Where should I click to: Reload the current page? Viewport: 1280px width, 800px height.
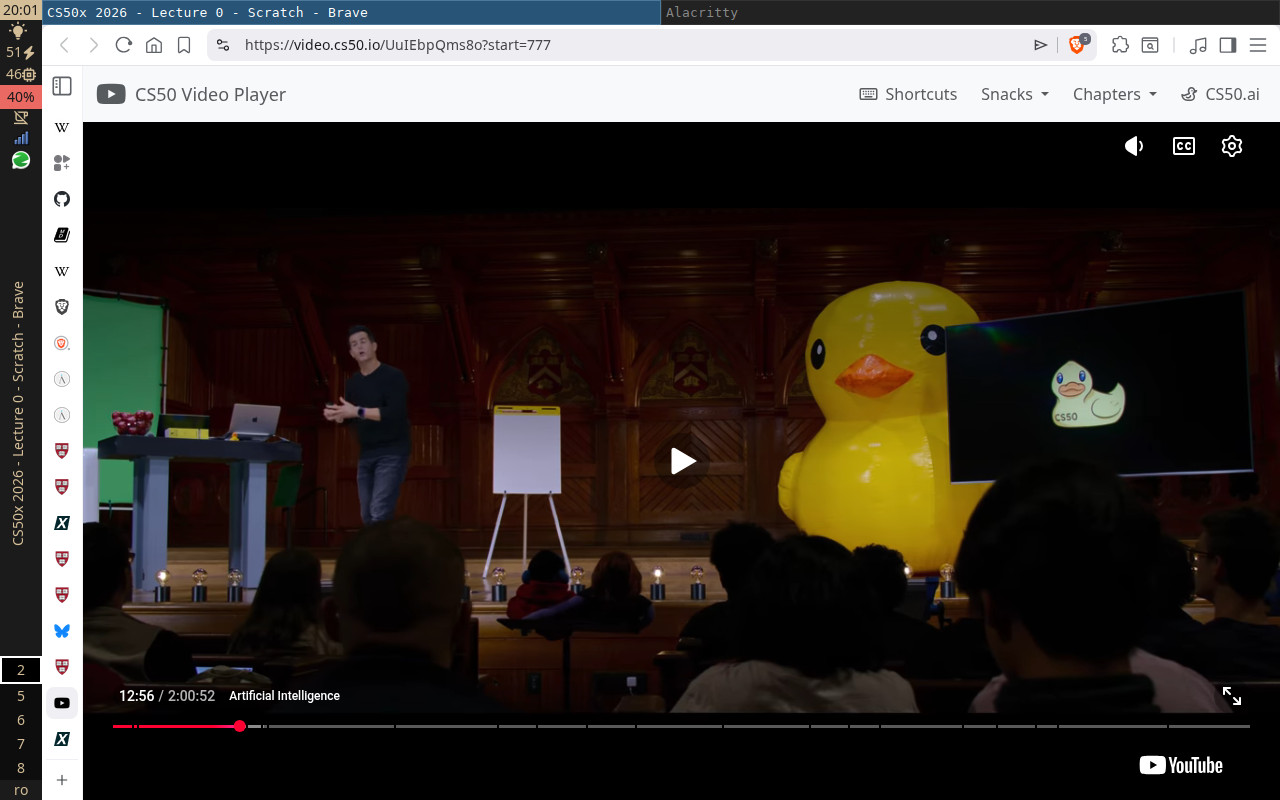tap(123, 45)
